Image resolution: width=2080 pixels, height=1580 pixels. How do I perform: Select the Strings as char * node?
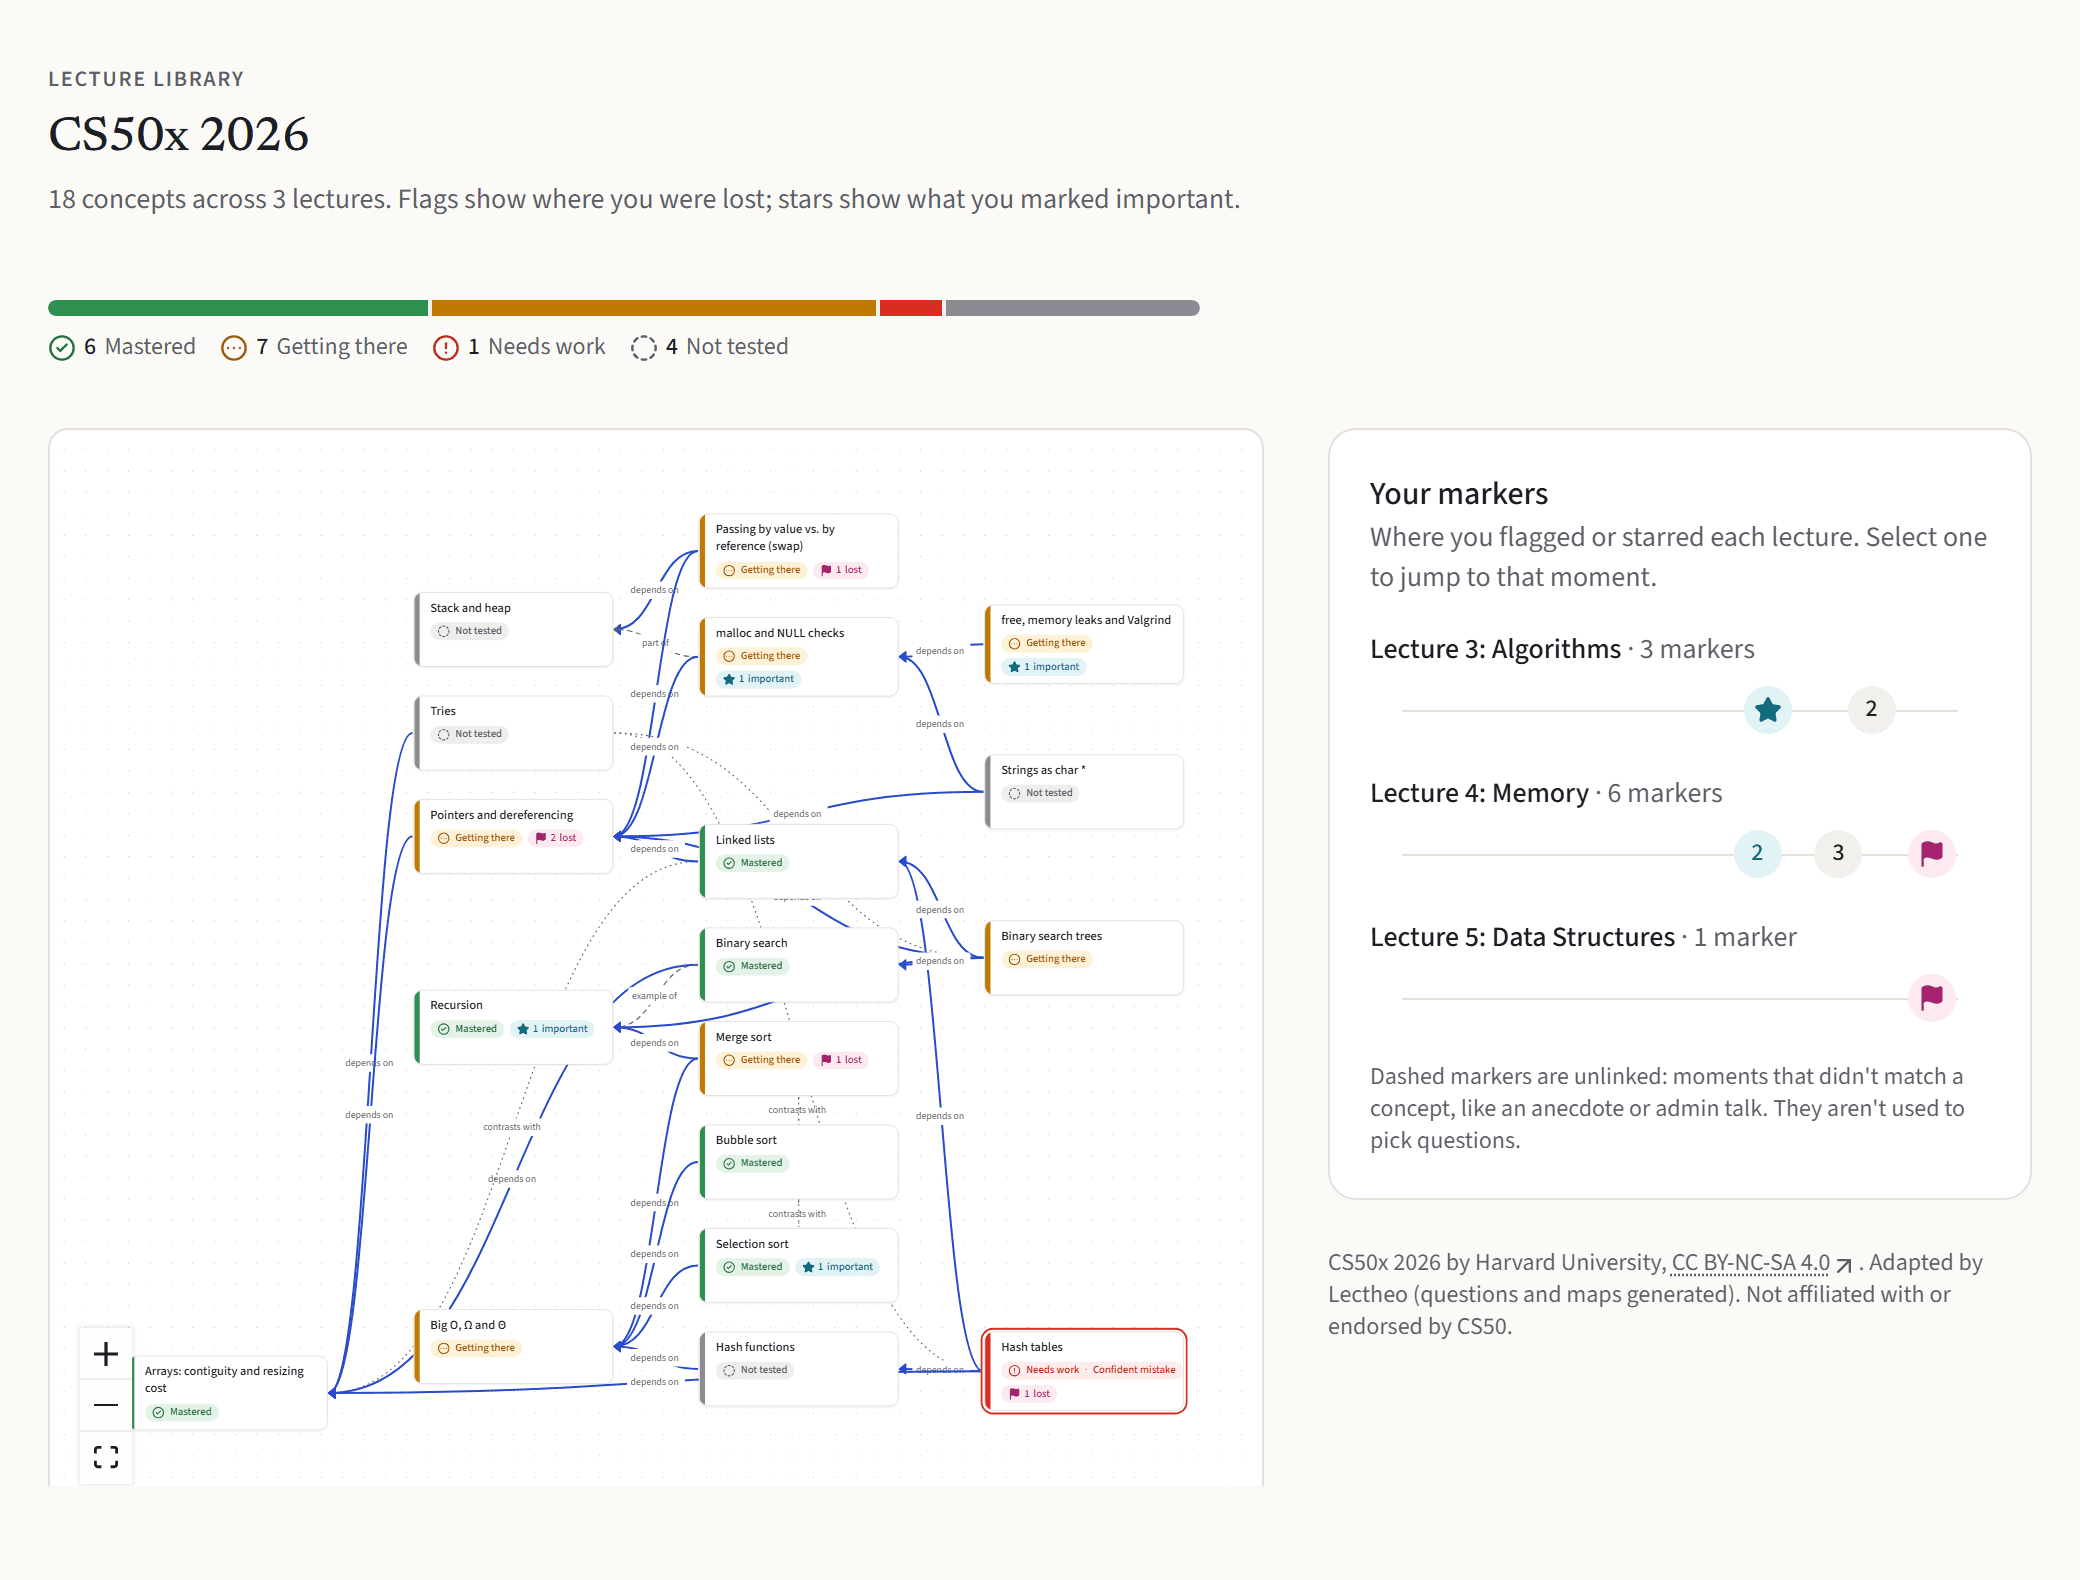(1084, 791)
